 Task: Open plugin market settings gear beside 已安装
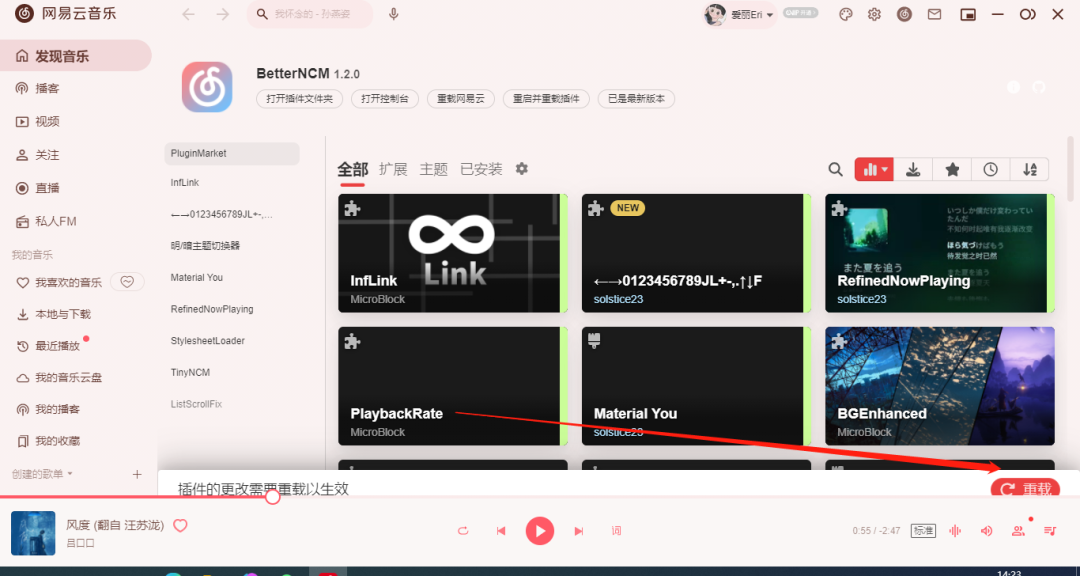tap(522, 169)
